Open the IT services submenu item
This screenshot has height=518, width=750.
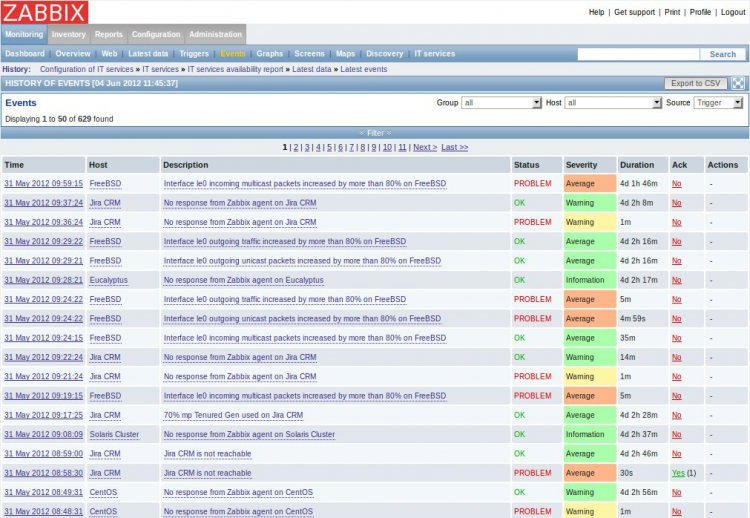pos(434,54)
